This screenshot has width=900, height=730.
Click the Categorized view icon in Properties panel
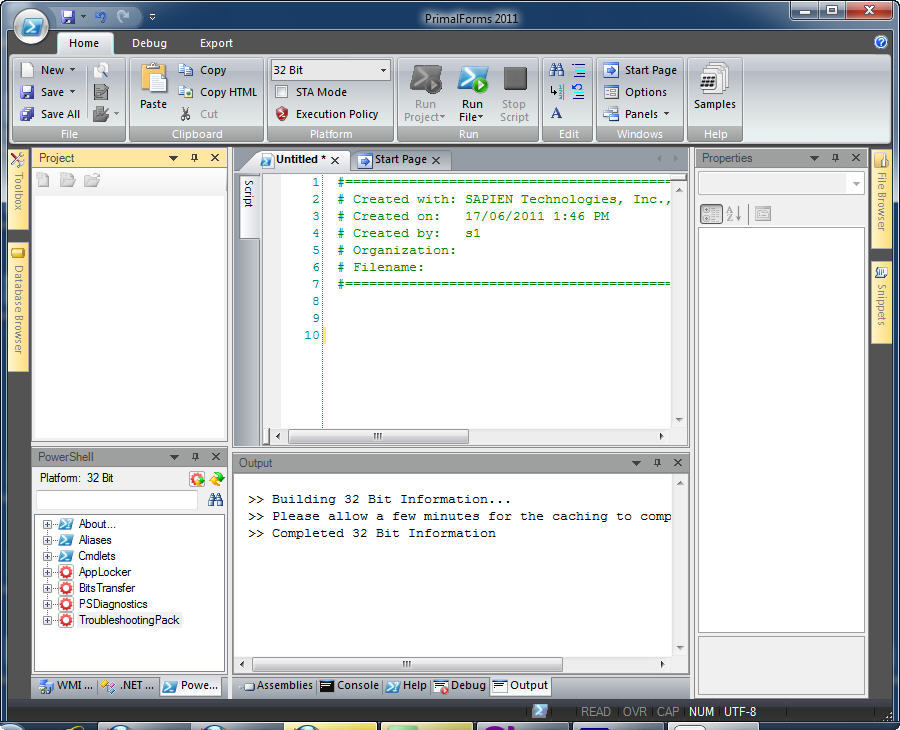[x=711, y=214]
